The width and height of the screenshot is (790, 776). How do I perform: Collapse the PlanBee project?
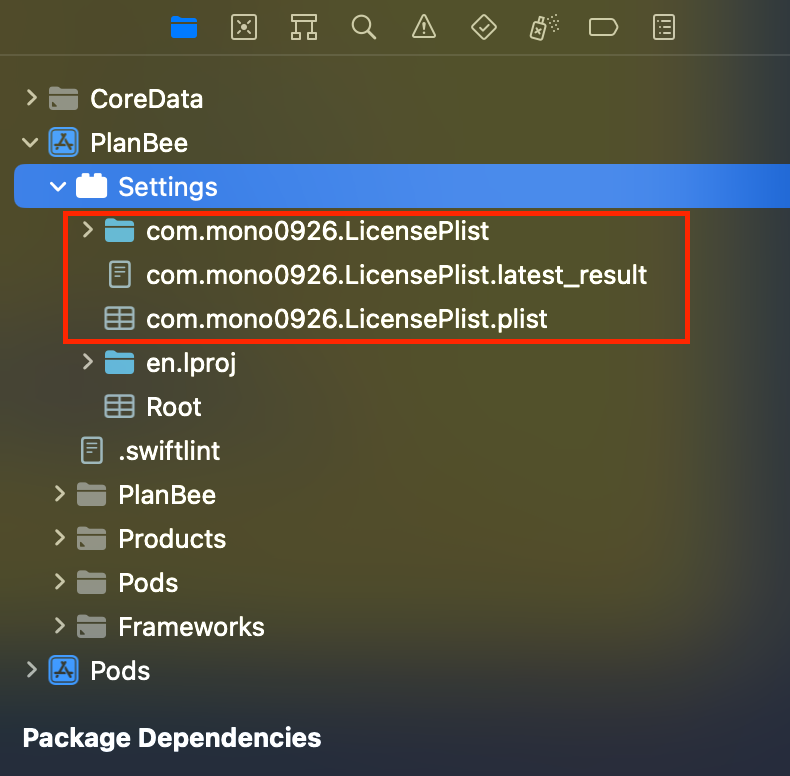tap(30, 142)
